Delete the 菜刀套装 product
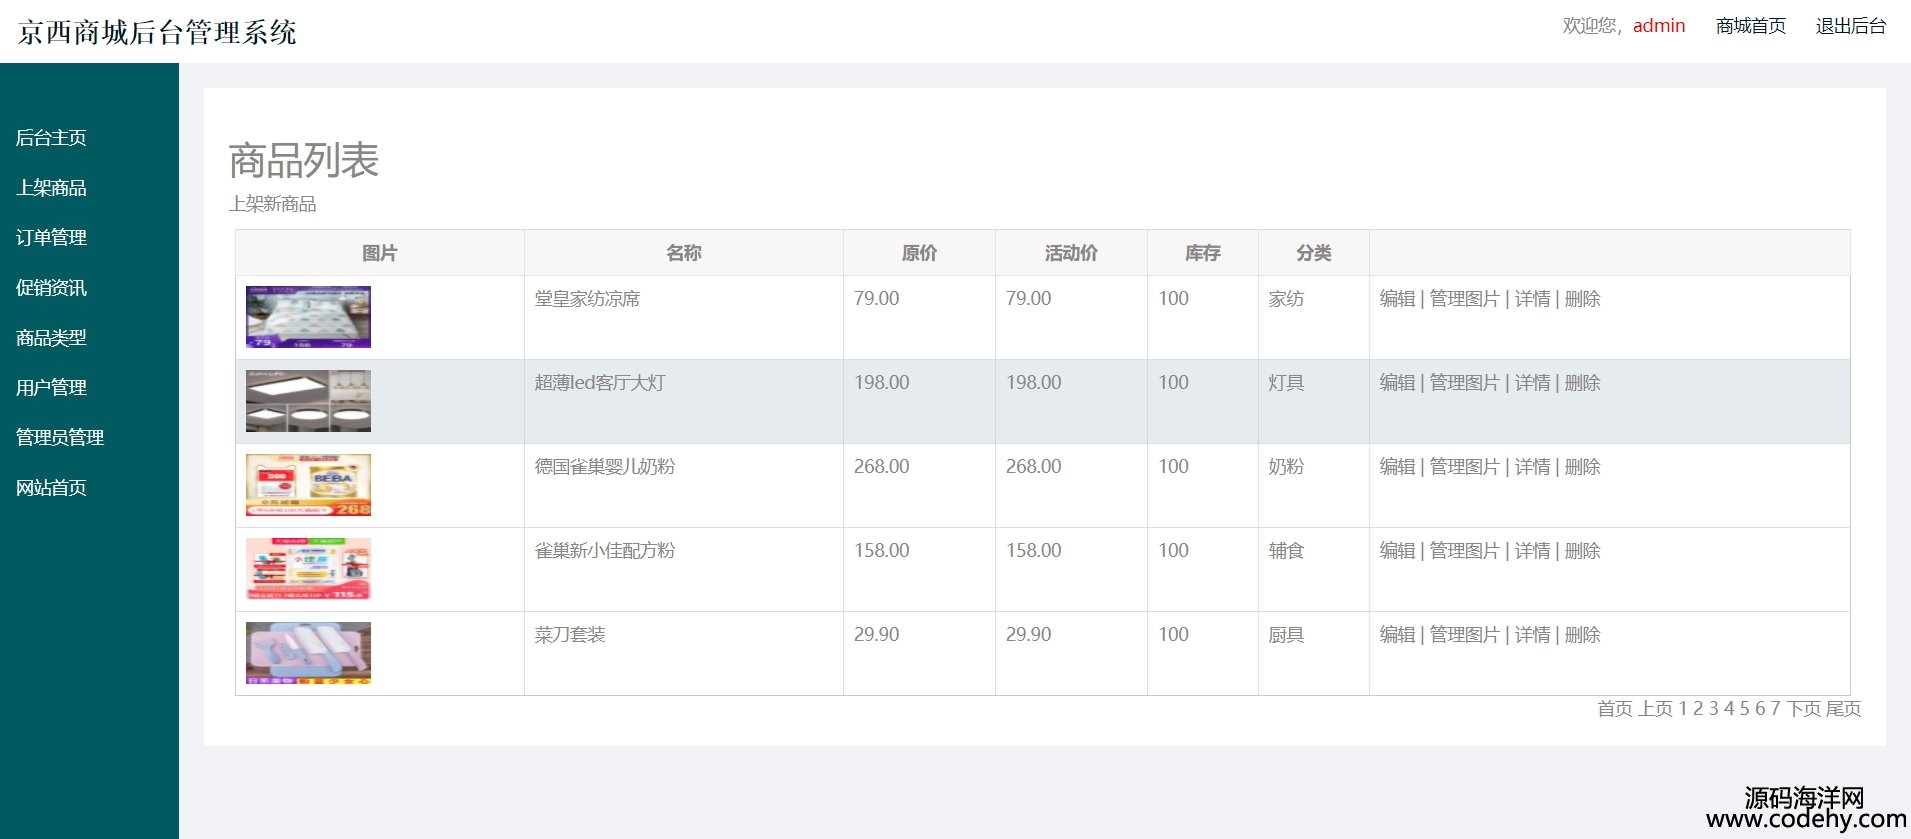1911x839 pixels. (1582, 635)
